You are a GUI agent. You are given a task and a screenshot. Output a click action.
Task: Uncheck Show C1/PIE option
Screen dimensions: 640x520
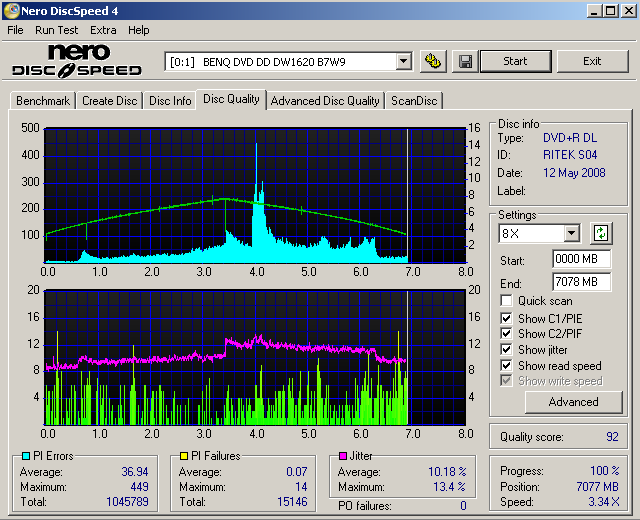tap(506, 318)
